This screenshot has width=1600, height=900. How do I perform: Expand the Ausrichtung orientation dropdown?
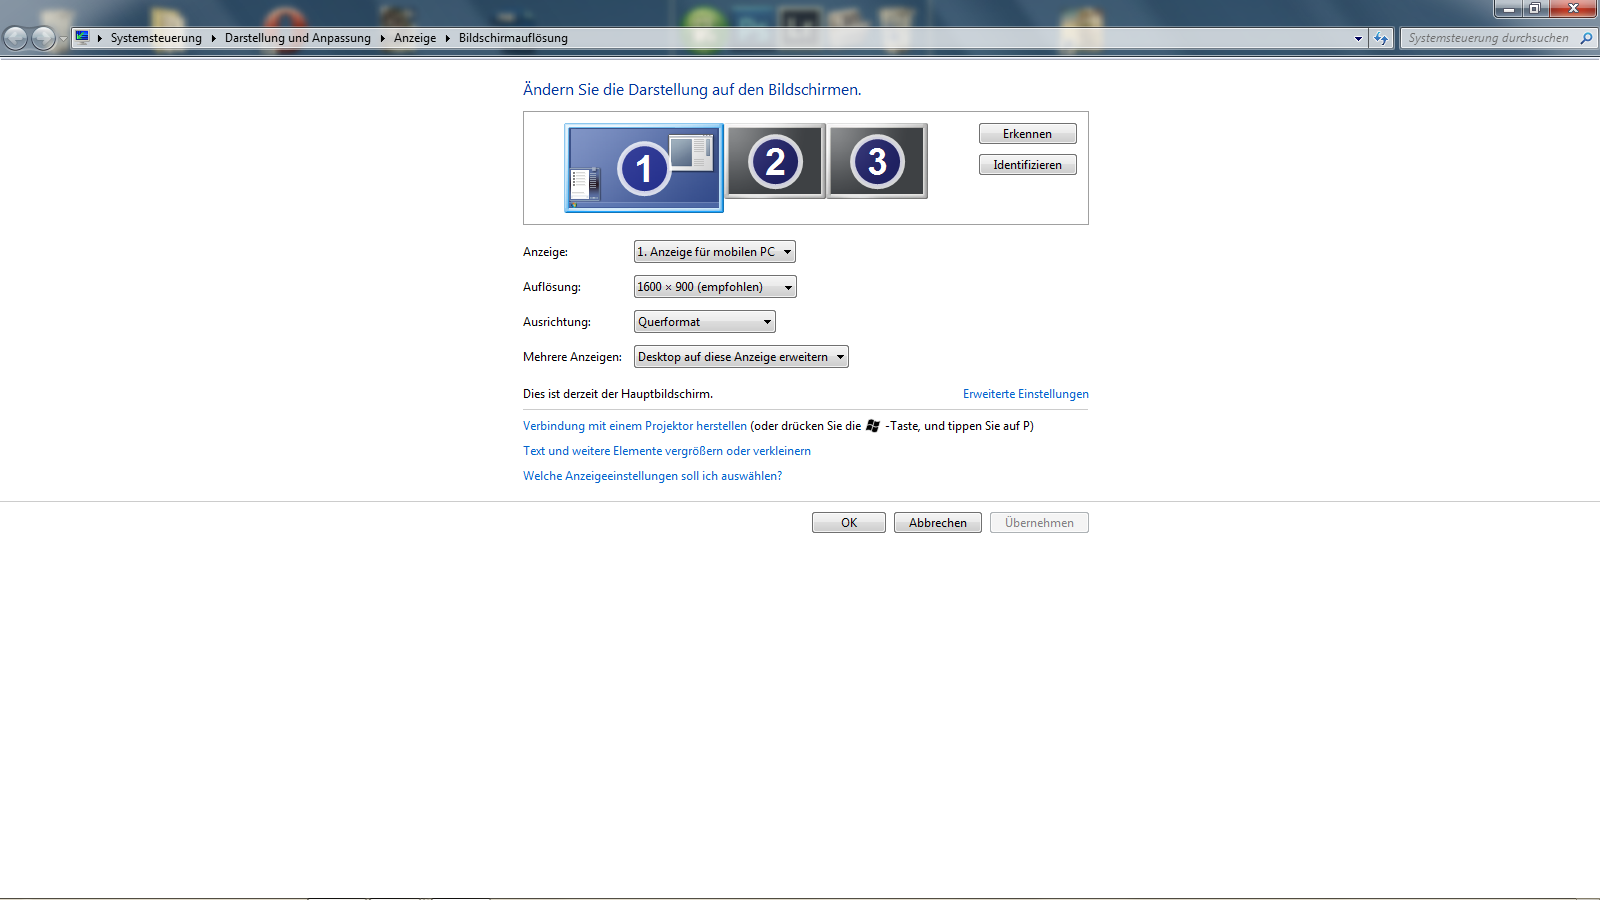704,322
